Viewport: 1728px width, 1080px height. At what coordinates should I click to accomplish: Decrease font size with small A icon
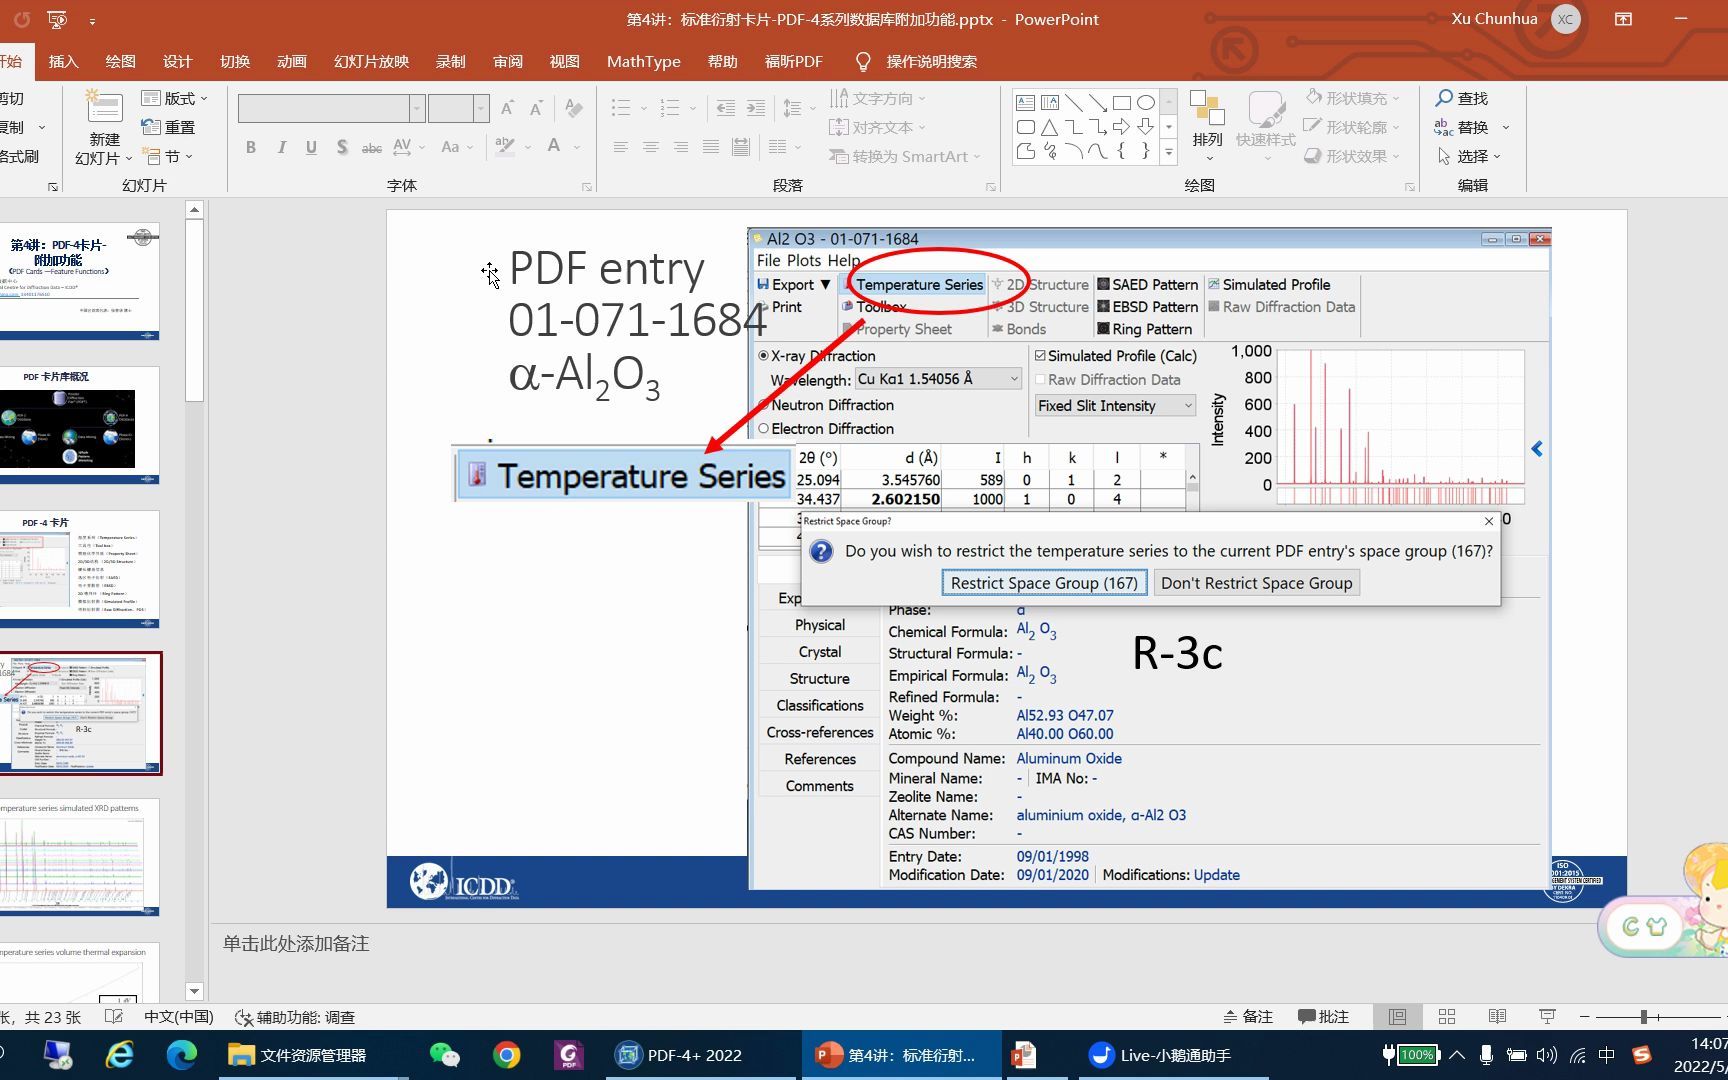[x=536, y=108]
